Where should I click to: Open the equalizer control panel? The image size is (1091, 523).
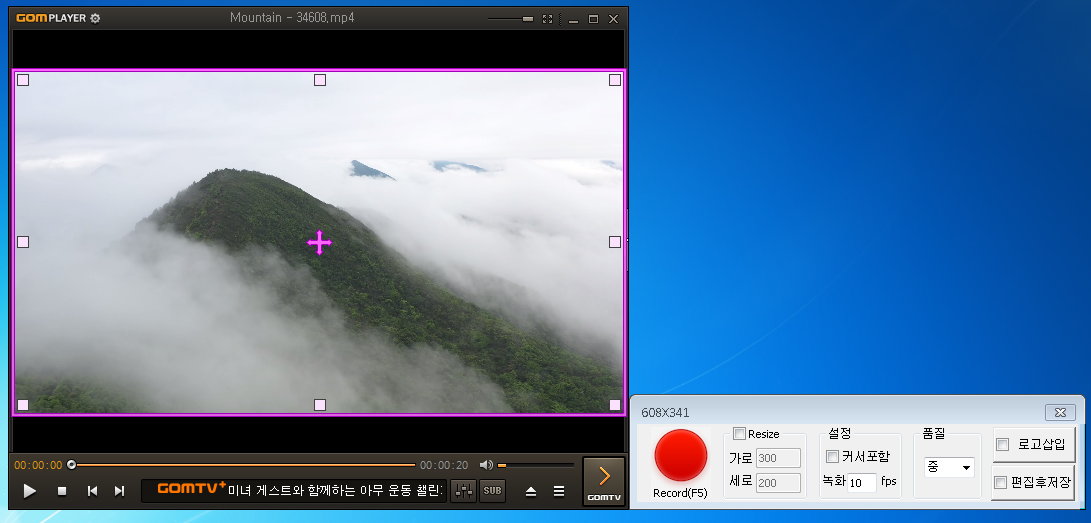coord(463,490)
